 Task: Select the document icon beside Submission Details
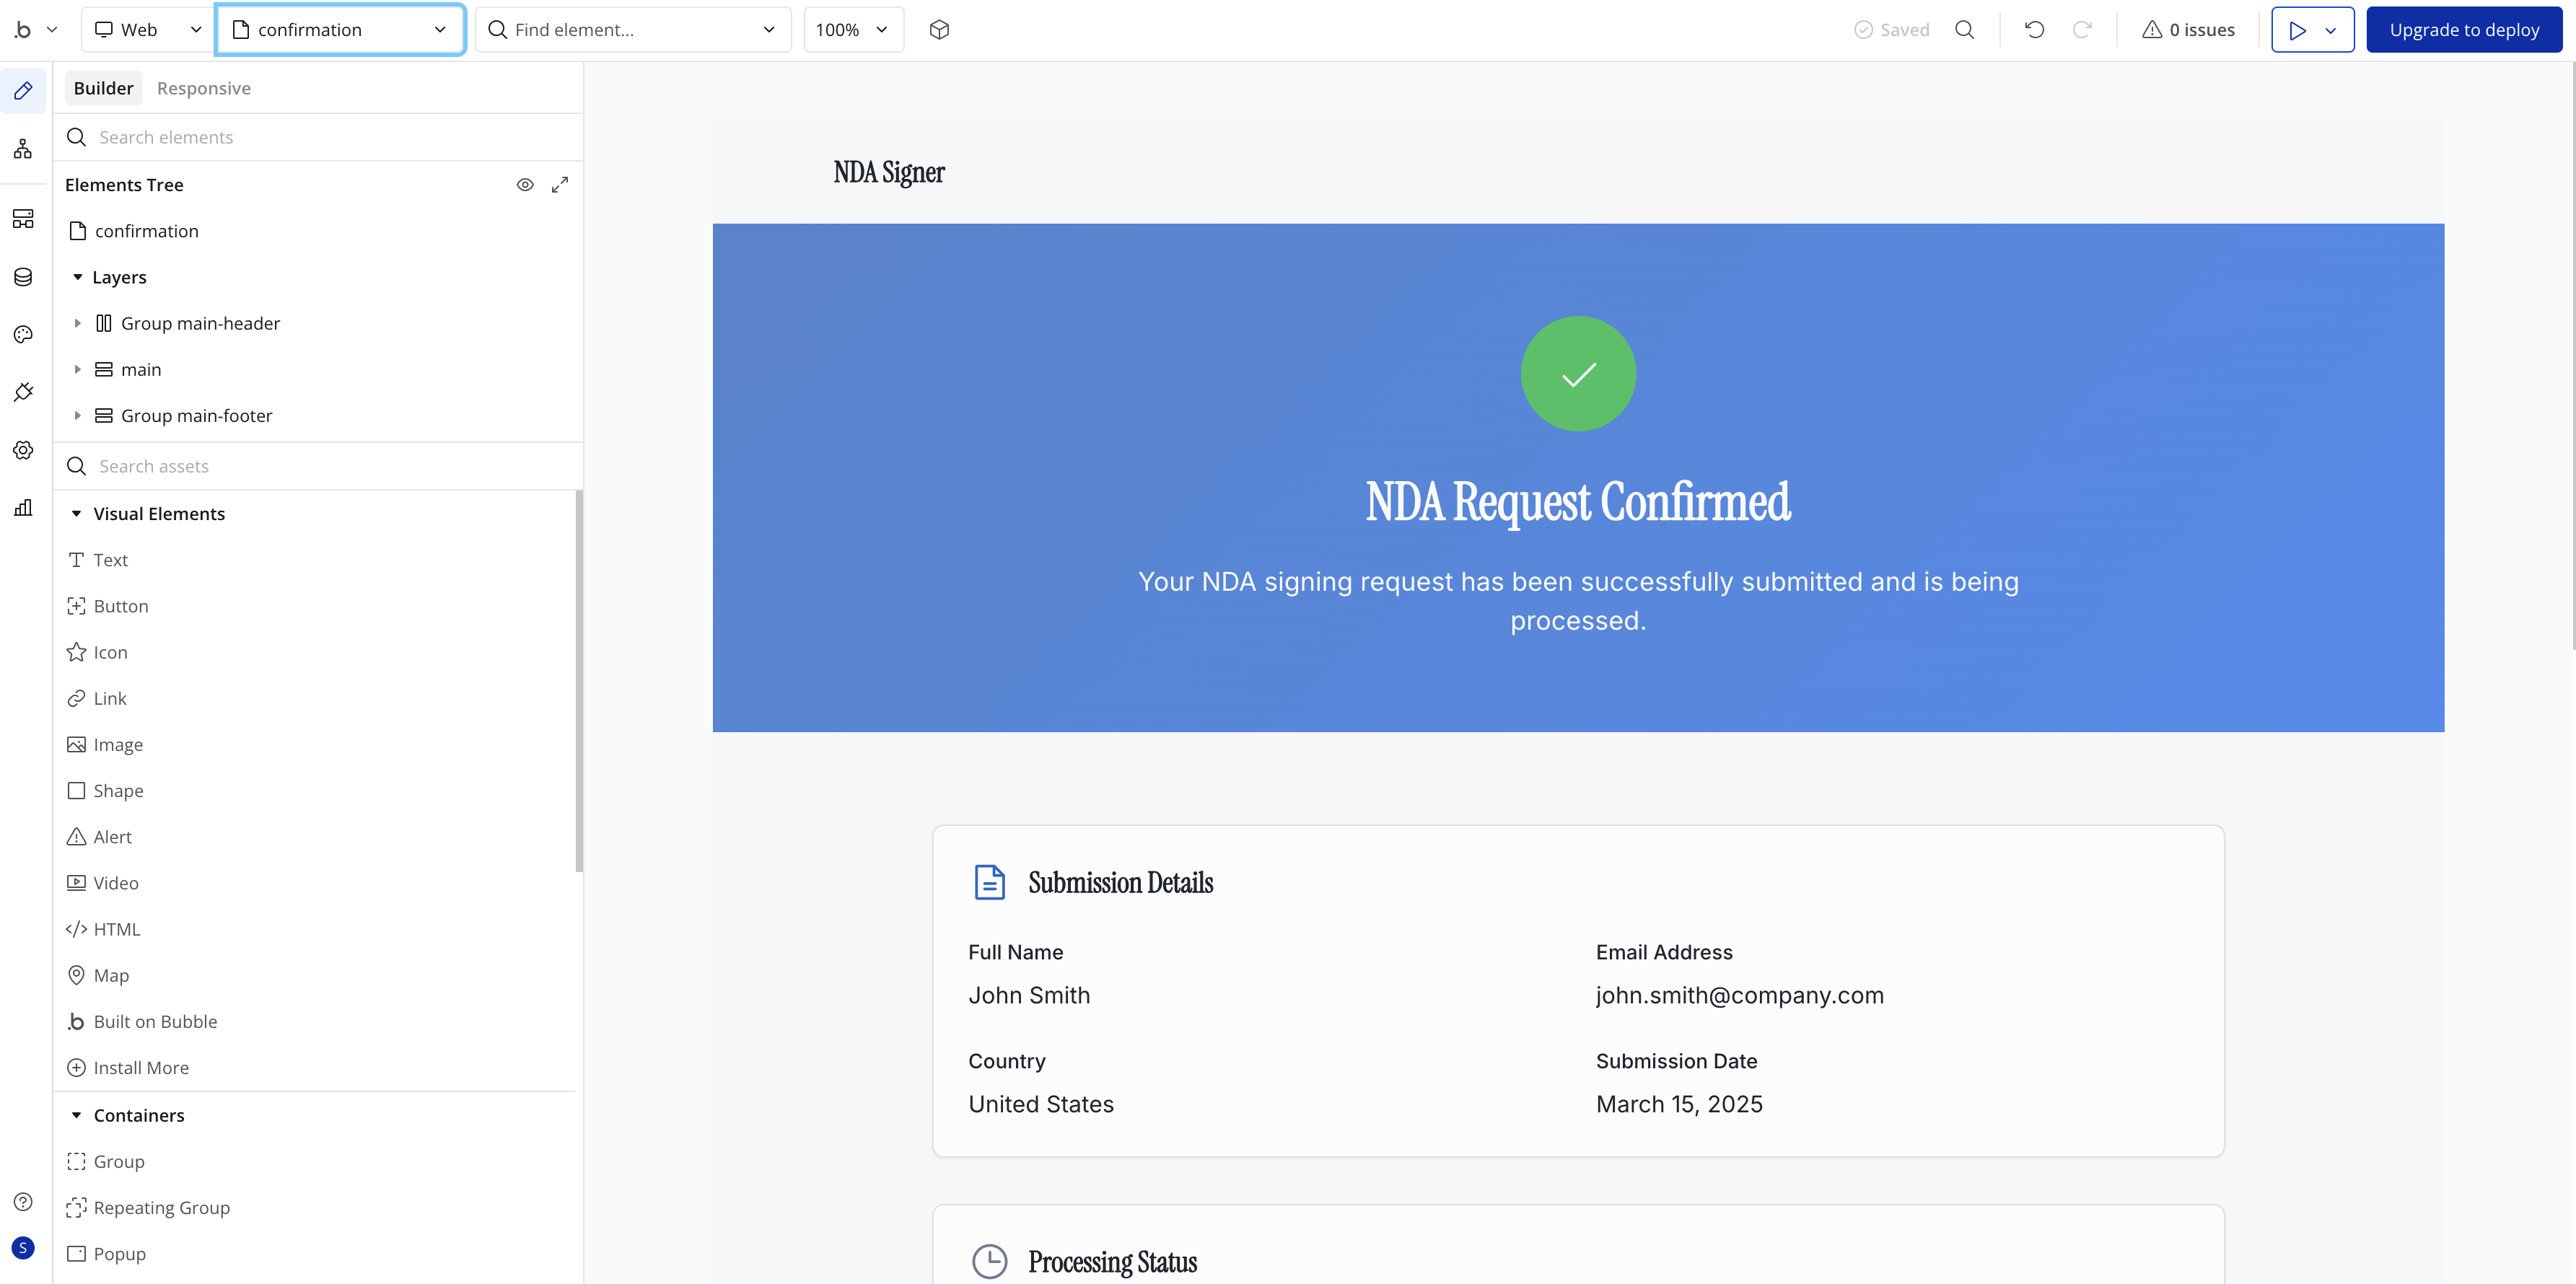989,882
